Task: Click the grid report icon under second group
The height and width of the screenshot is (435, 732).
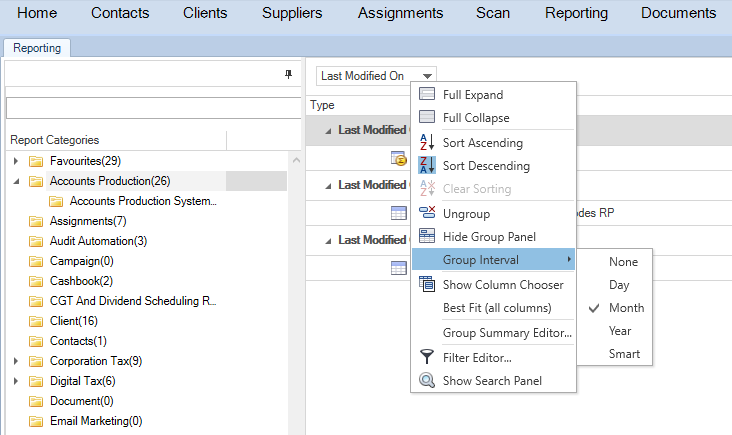Action: point(399,213)
